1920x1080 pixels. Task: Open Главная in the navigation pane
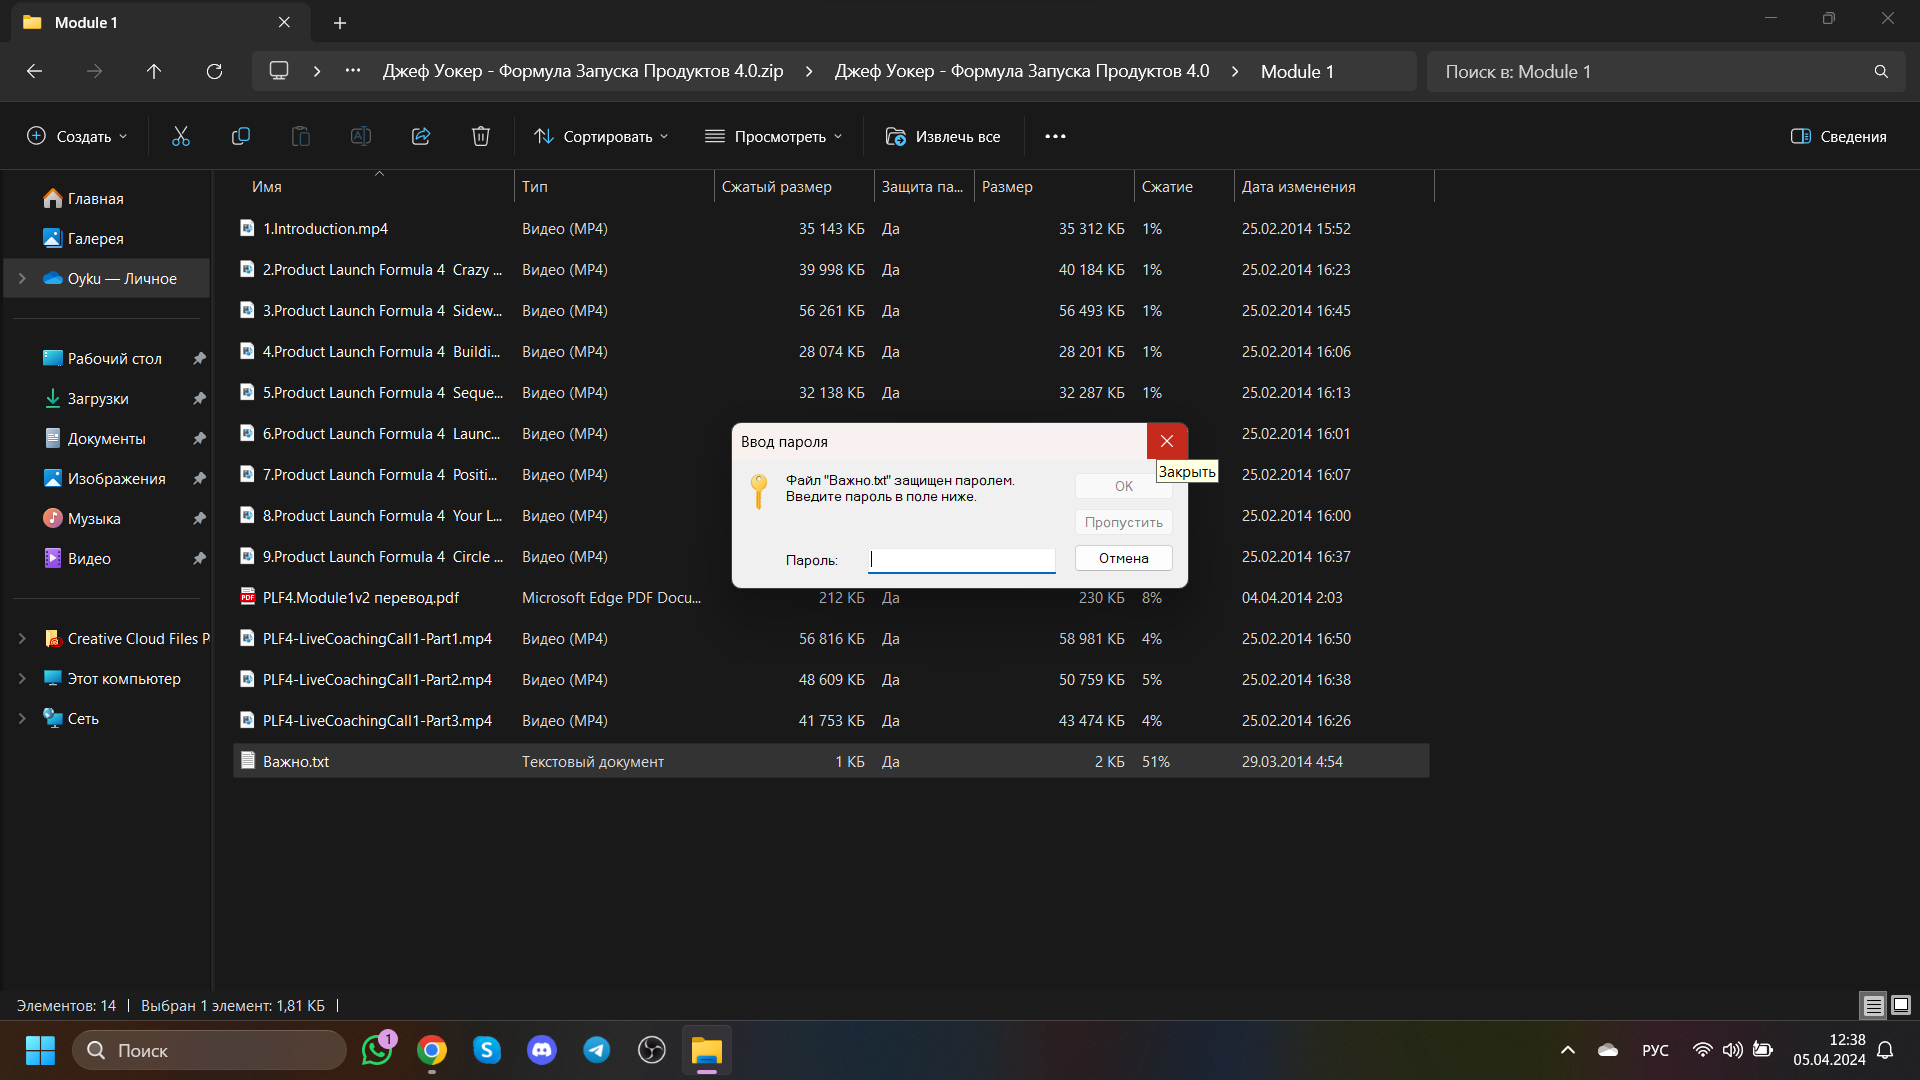[x=96, y=199]
